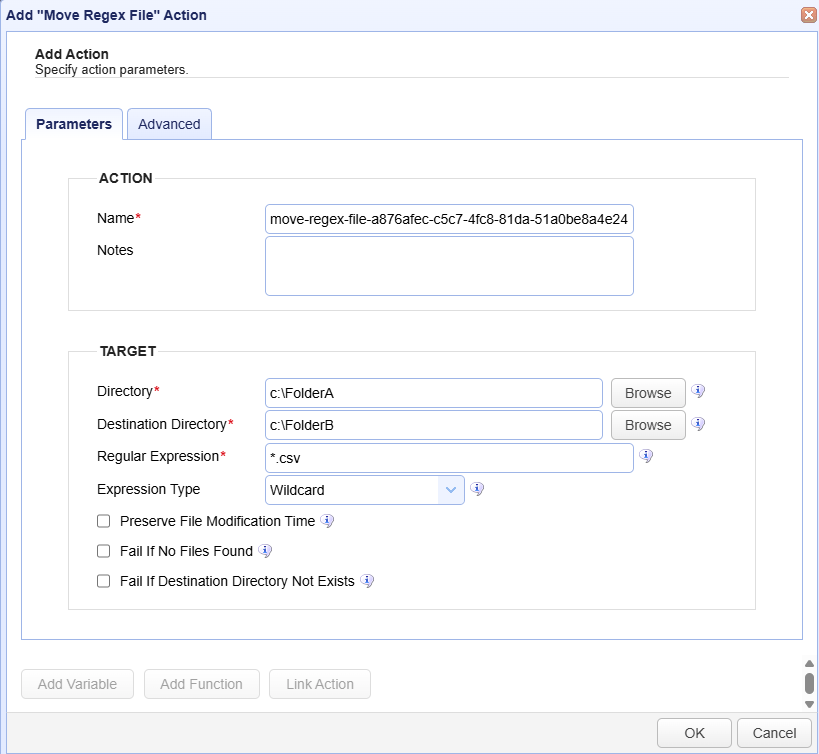Viewport: 819px width, 754px height.
Task: Click info icon for Destination Directory Not Exists
Action: (367, 581)
